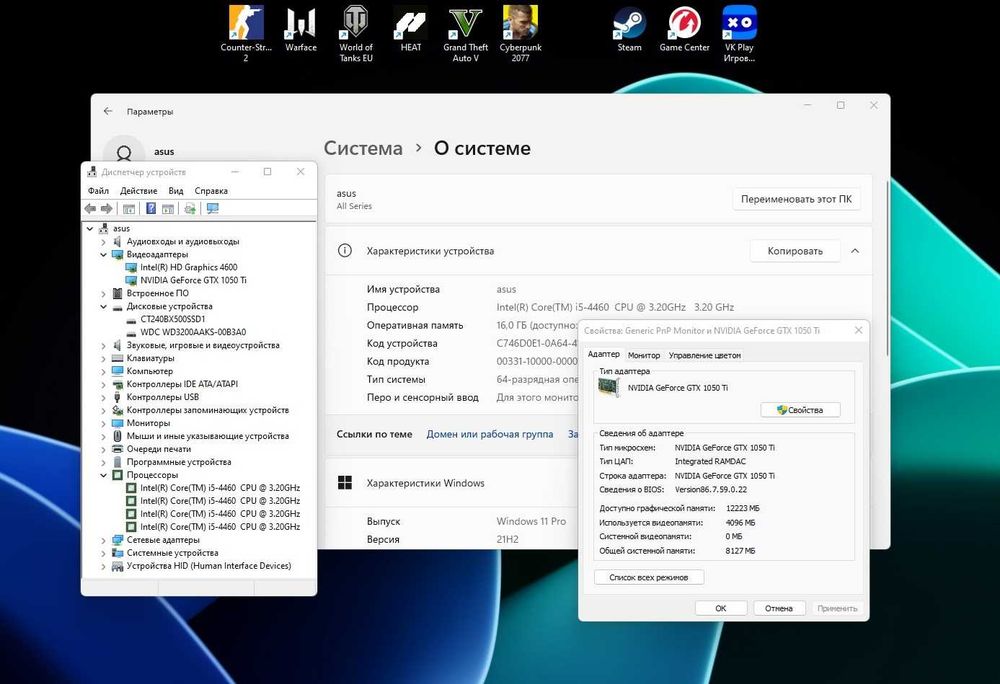Close the adapter properties dialog
The width and height of the screenshot is (1000, 684).
coord(858,330)
